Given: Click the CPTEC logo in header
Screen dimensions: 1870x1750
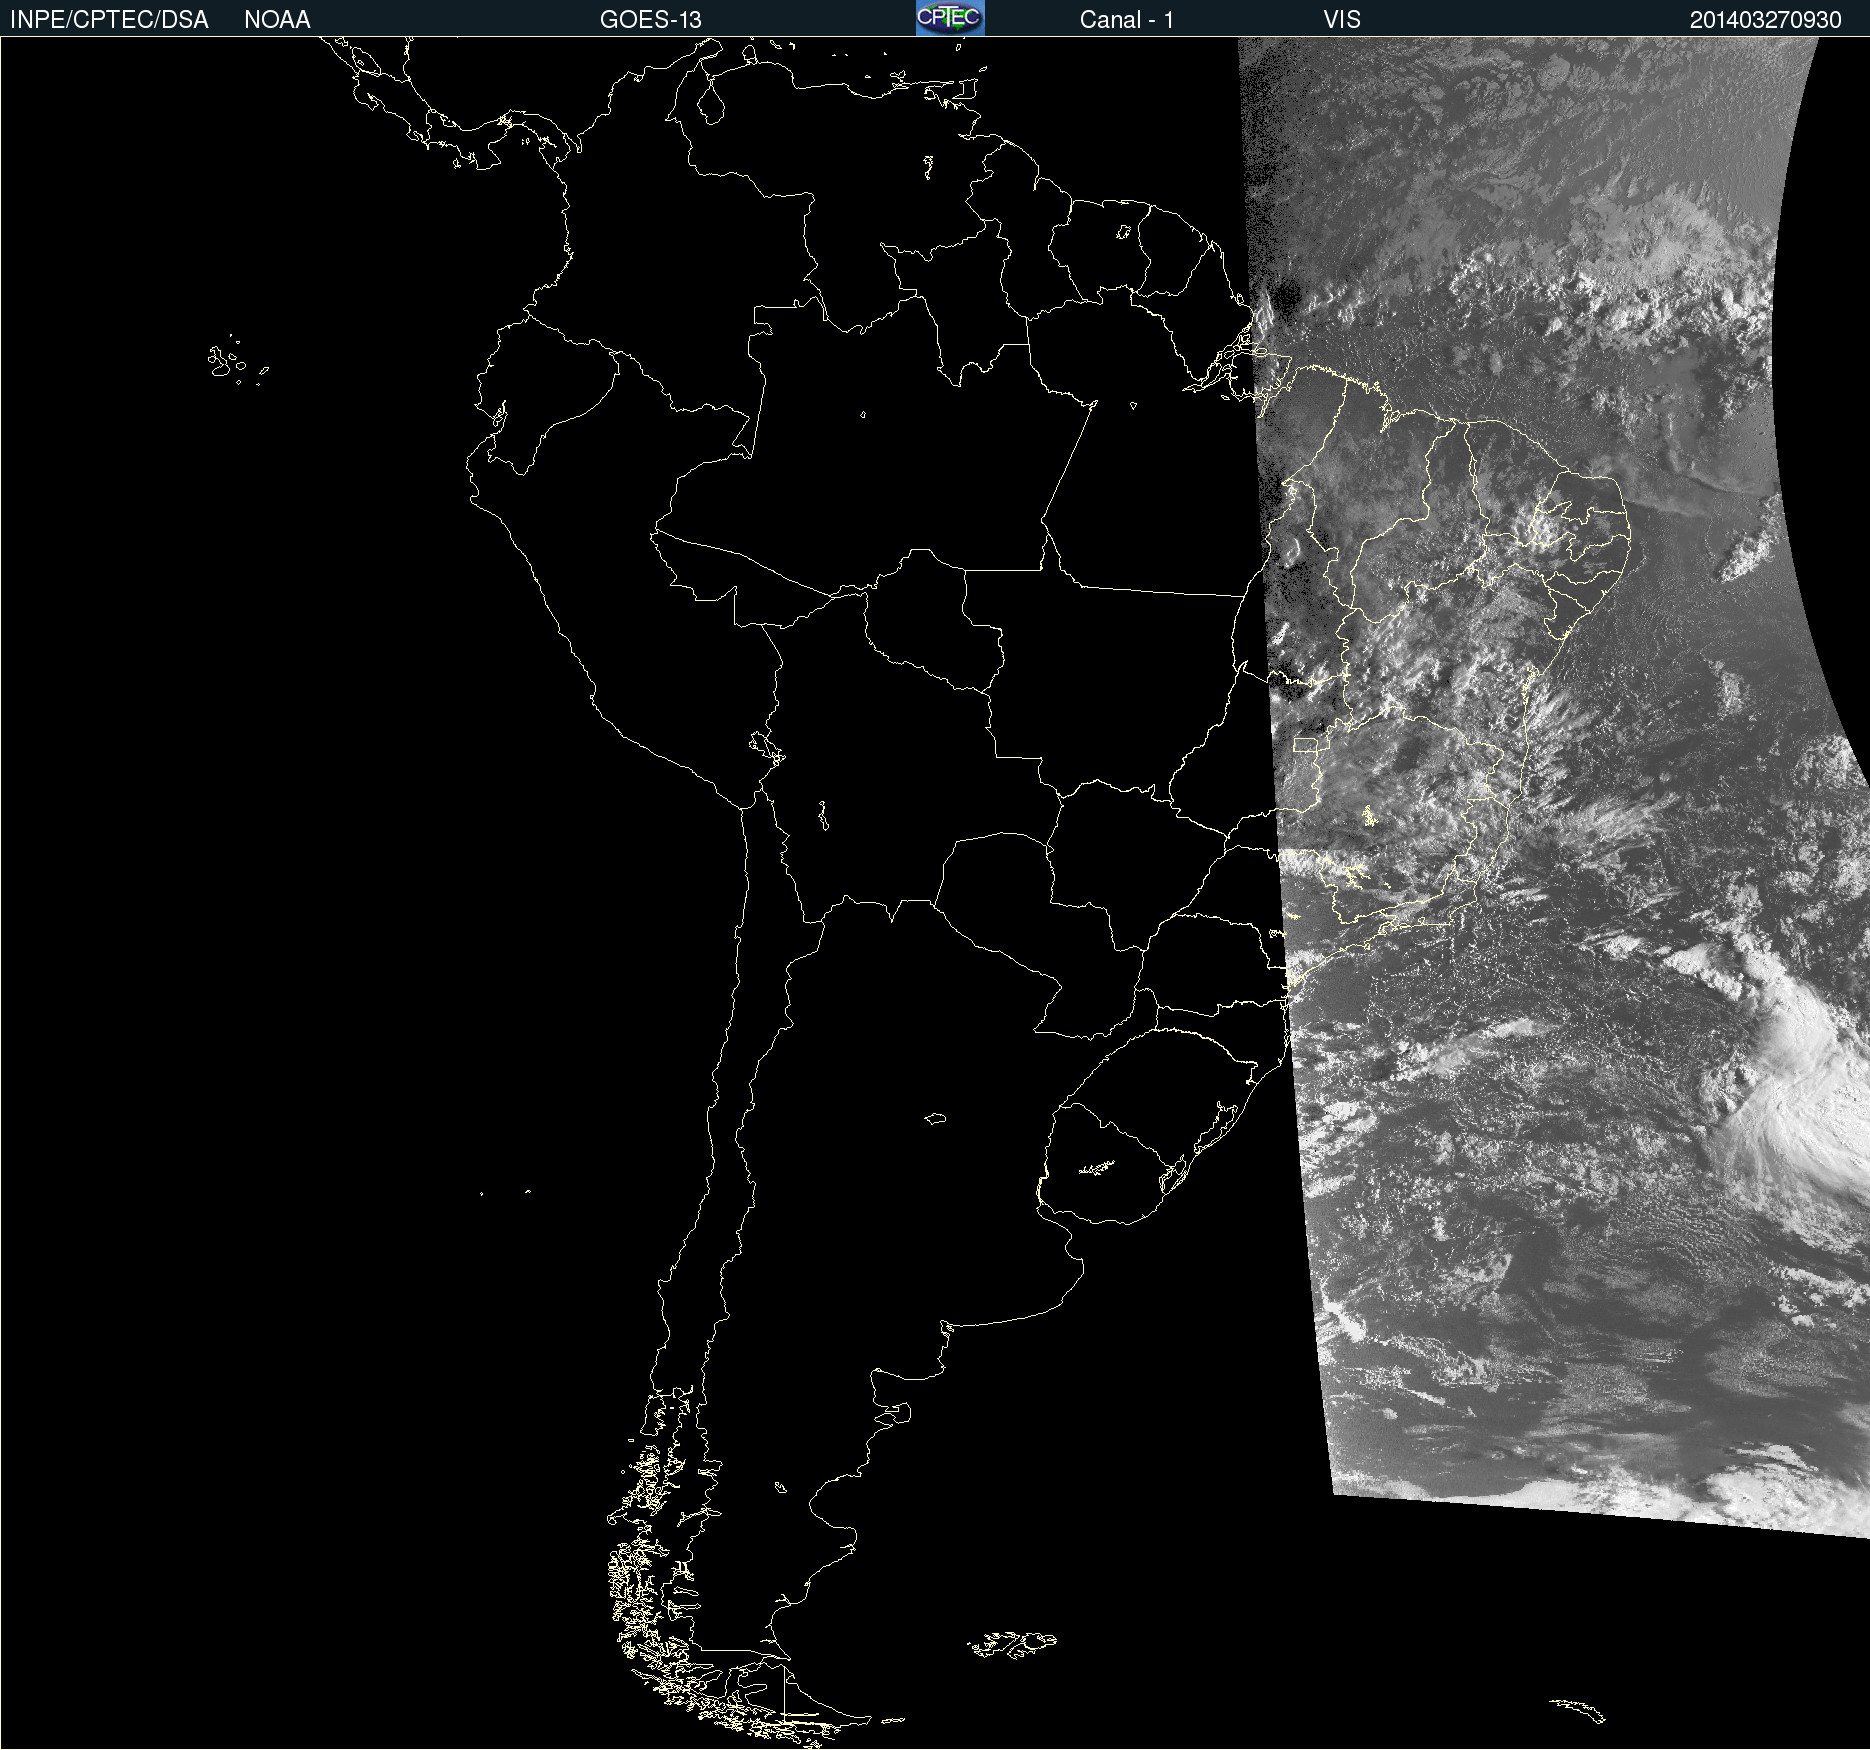Looking at the screenshot, I should point(950,18).
